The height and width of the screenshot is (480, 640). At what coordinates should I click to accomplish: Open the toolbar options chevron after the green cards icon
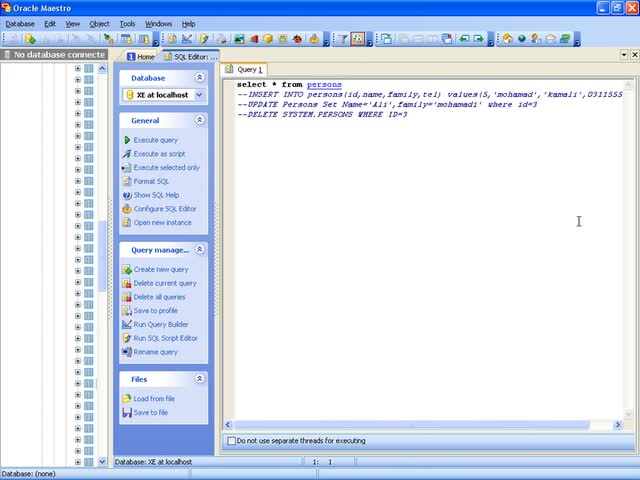[x=577, y=40]
